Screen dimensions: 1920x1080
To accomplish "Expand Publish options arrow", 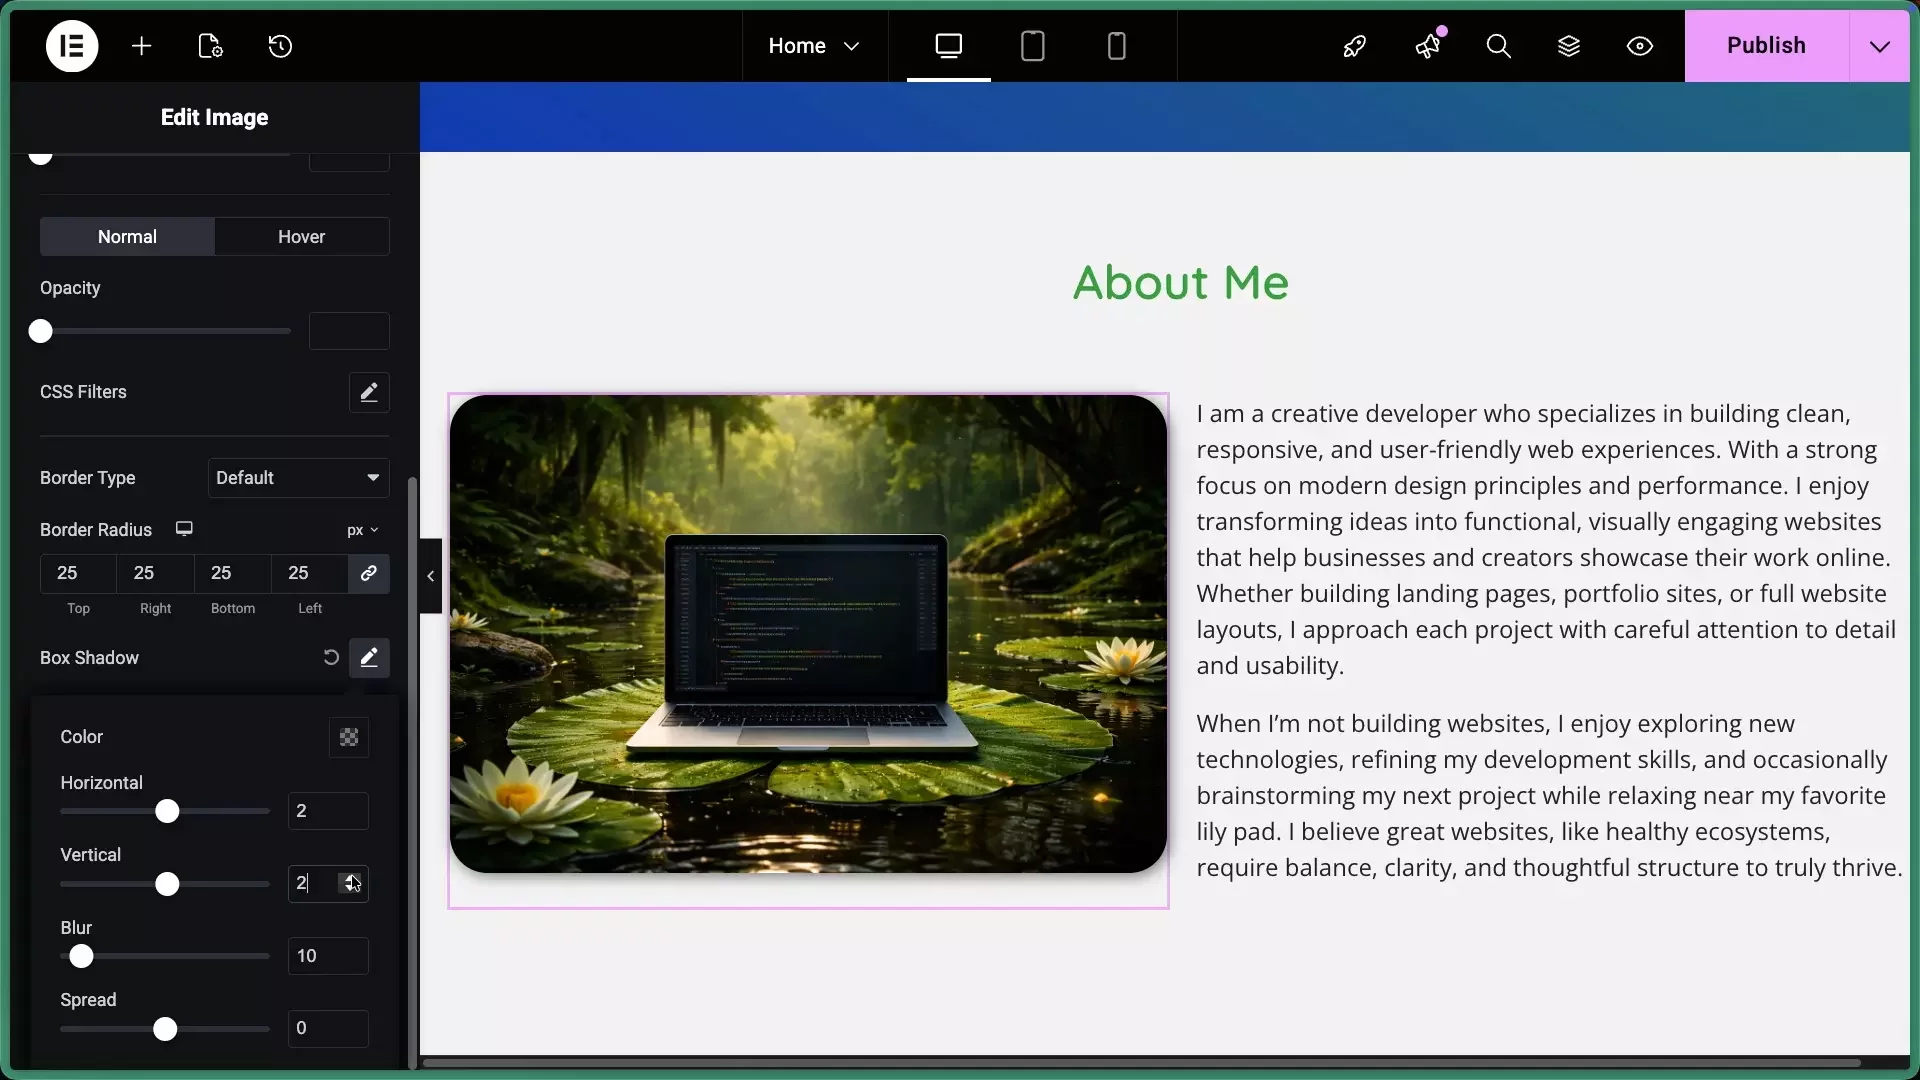I will click(1880, 46).
